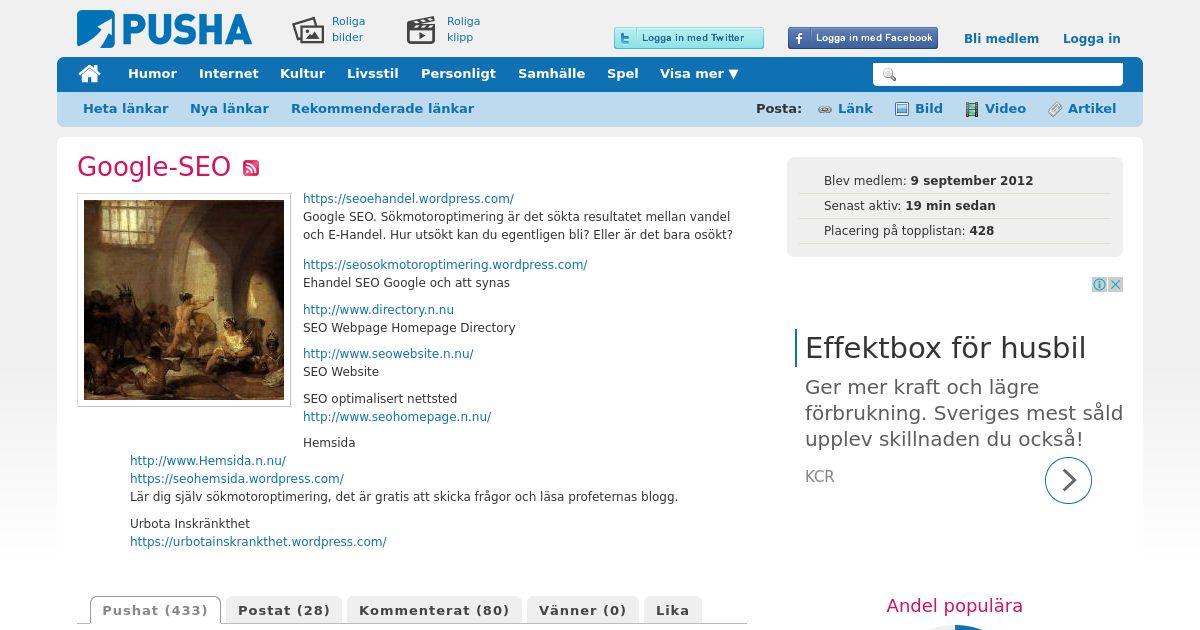Click the Roliga klipp film clapper icon
The image size is (1200, 630).
coord(421,30)
